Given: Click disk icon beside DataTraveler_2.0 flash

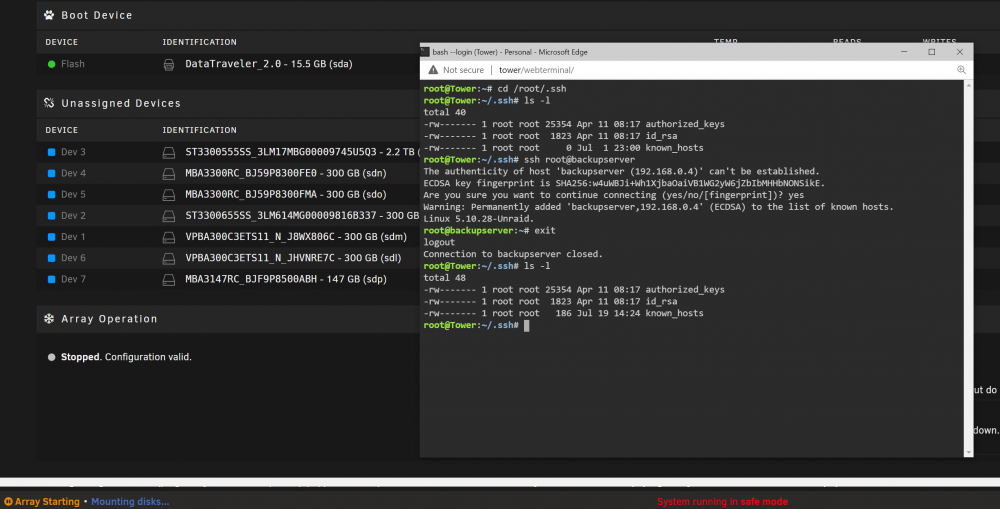Looking at the screenshot, I should (x=168, y=64).
